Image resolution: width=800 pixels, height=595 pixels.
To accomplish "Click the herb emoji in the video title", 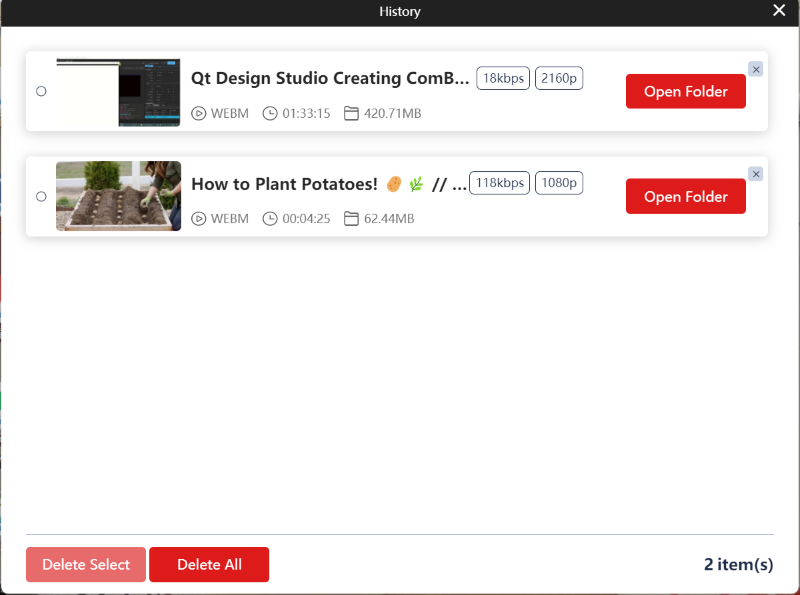I will point(416,184).
